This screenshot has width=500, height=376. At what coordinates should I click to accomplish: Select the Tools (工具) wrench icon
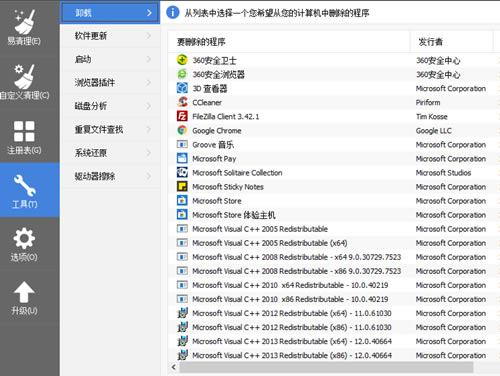pos(24,185)
